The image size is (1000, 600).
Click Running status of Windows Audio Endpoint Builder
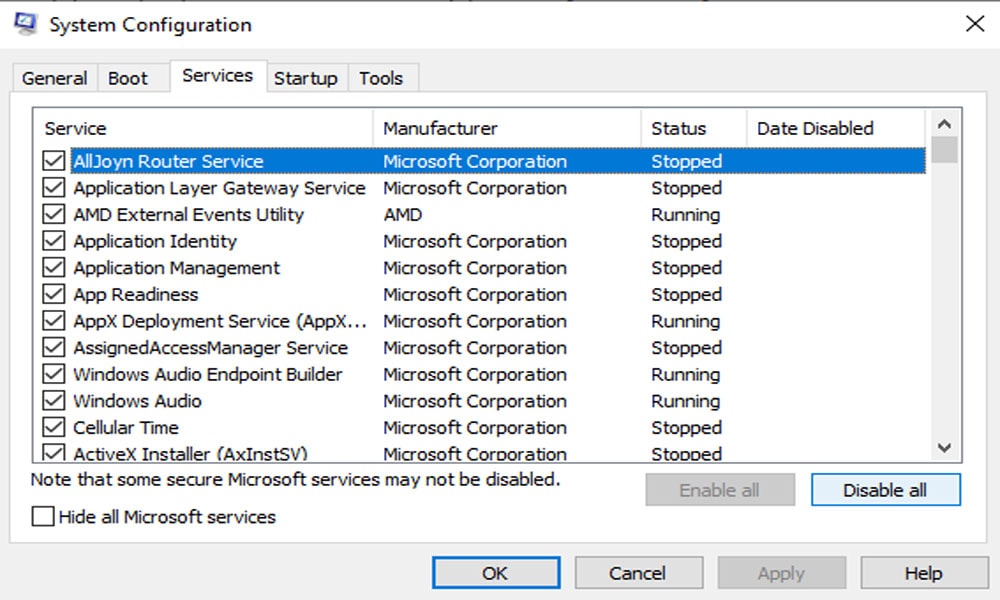click(686, 375)
